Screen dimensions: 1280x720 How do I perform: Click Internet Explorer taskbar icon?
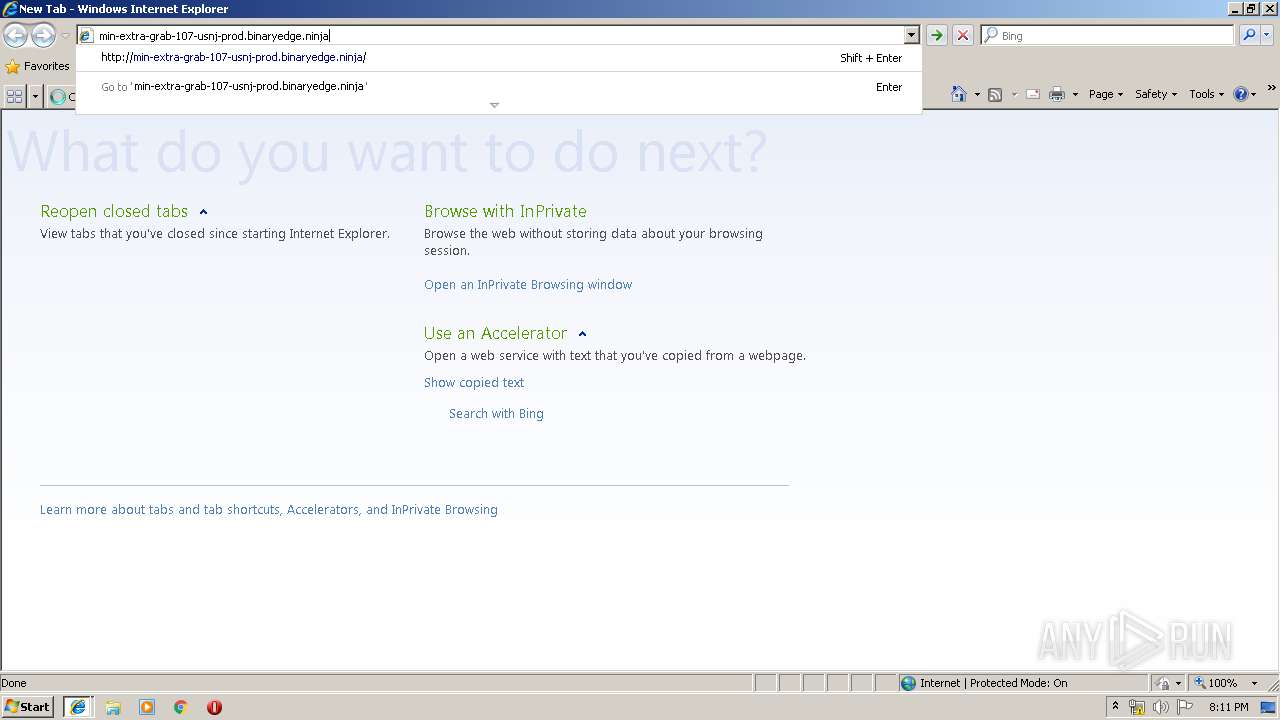tap(78, 707)
